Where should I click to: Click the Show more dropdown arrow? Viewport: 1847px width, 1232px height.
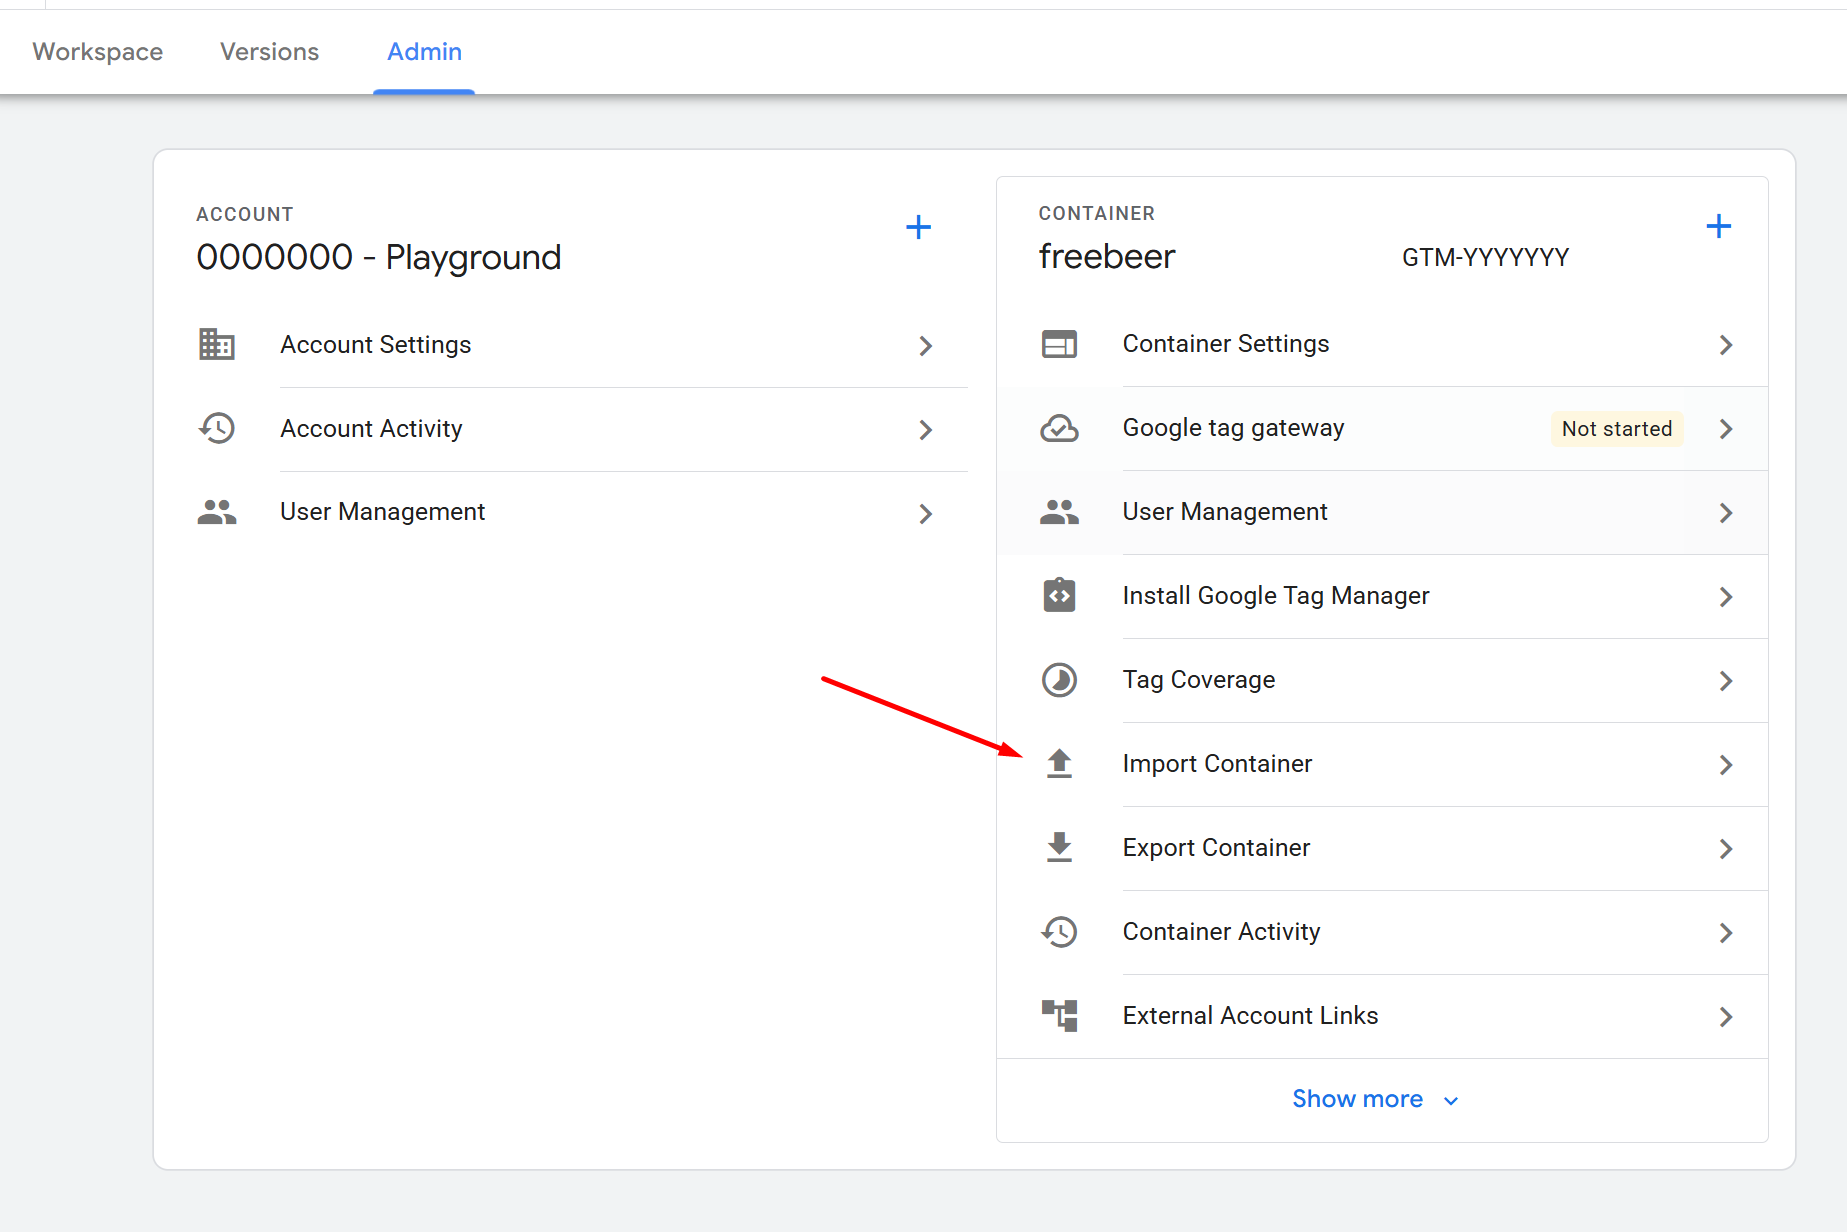pos(1450,1101)
